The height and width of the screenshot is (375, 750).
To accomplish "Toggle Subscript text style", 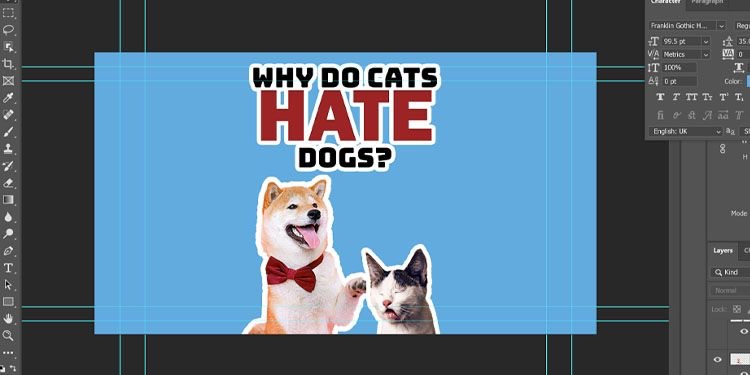I will point(739,97).
